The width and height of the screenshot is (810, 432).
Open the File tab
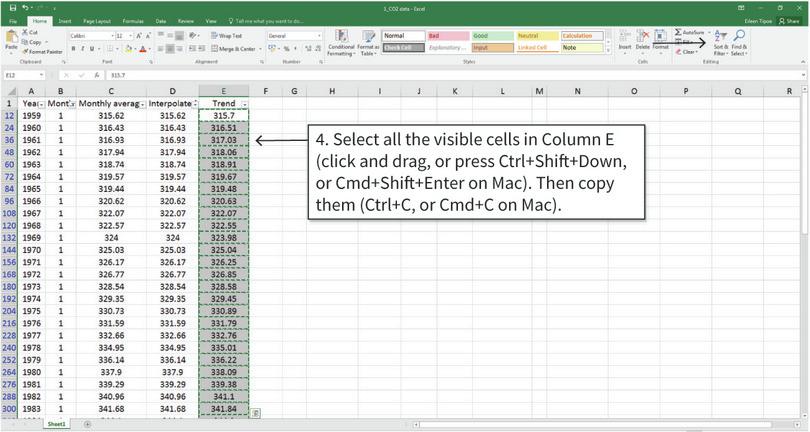[13, 21]
